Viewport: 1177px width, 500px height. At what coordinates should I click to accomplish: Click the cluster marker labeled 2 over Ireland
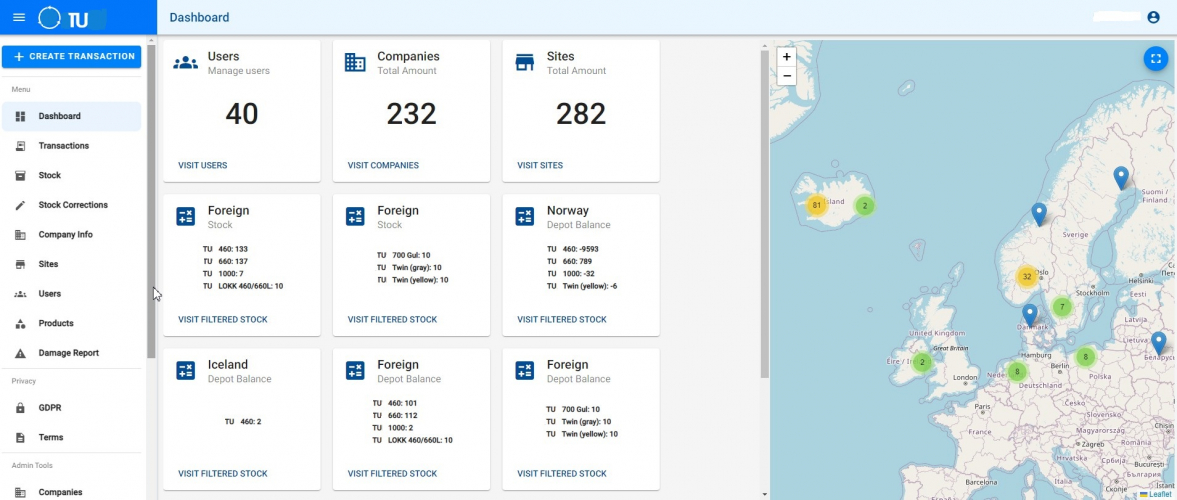(x=922, y=363)
